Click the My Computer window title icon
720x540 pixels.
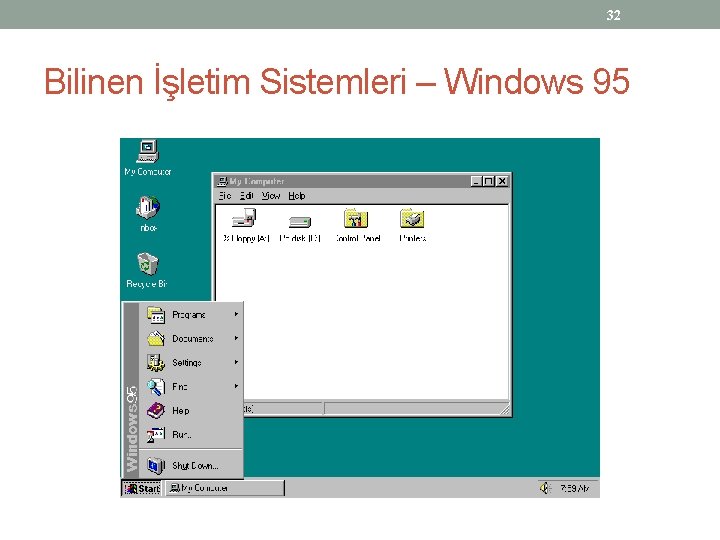click(222, 181)
